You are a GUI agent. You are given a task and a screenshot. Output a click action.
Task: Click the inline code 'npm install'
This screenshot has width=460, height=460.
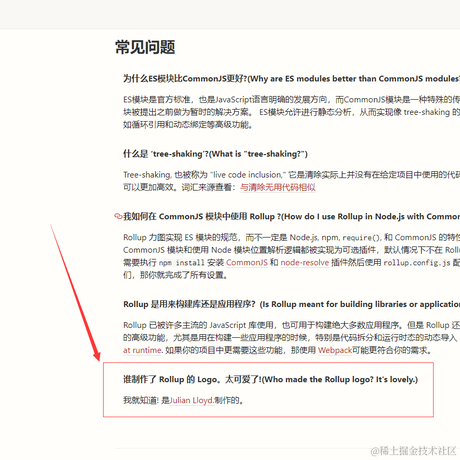pyautogui.click(x=181, y=263)
